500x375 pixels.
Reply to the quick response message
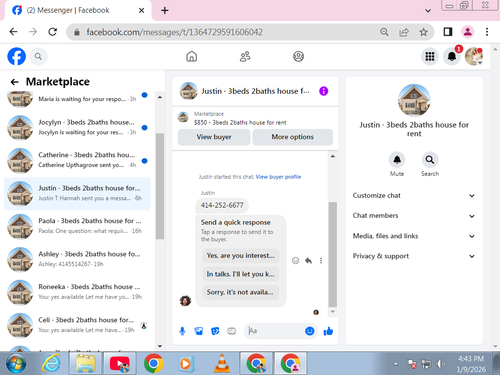[x=308, y=260]
